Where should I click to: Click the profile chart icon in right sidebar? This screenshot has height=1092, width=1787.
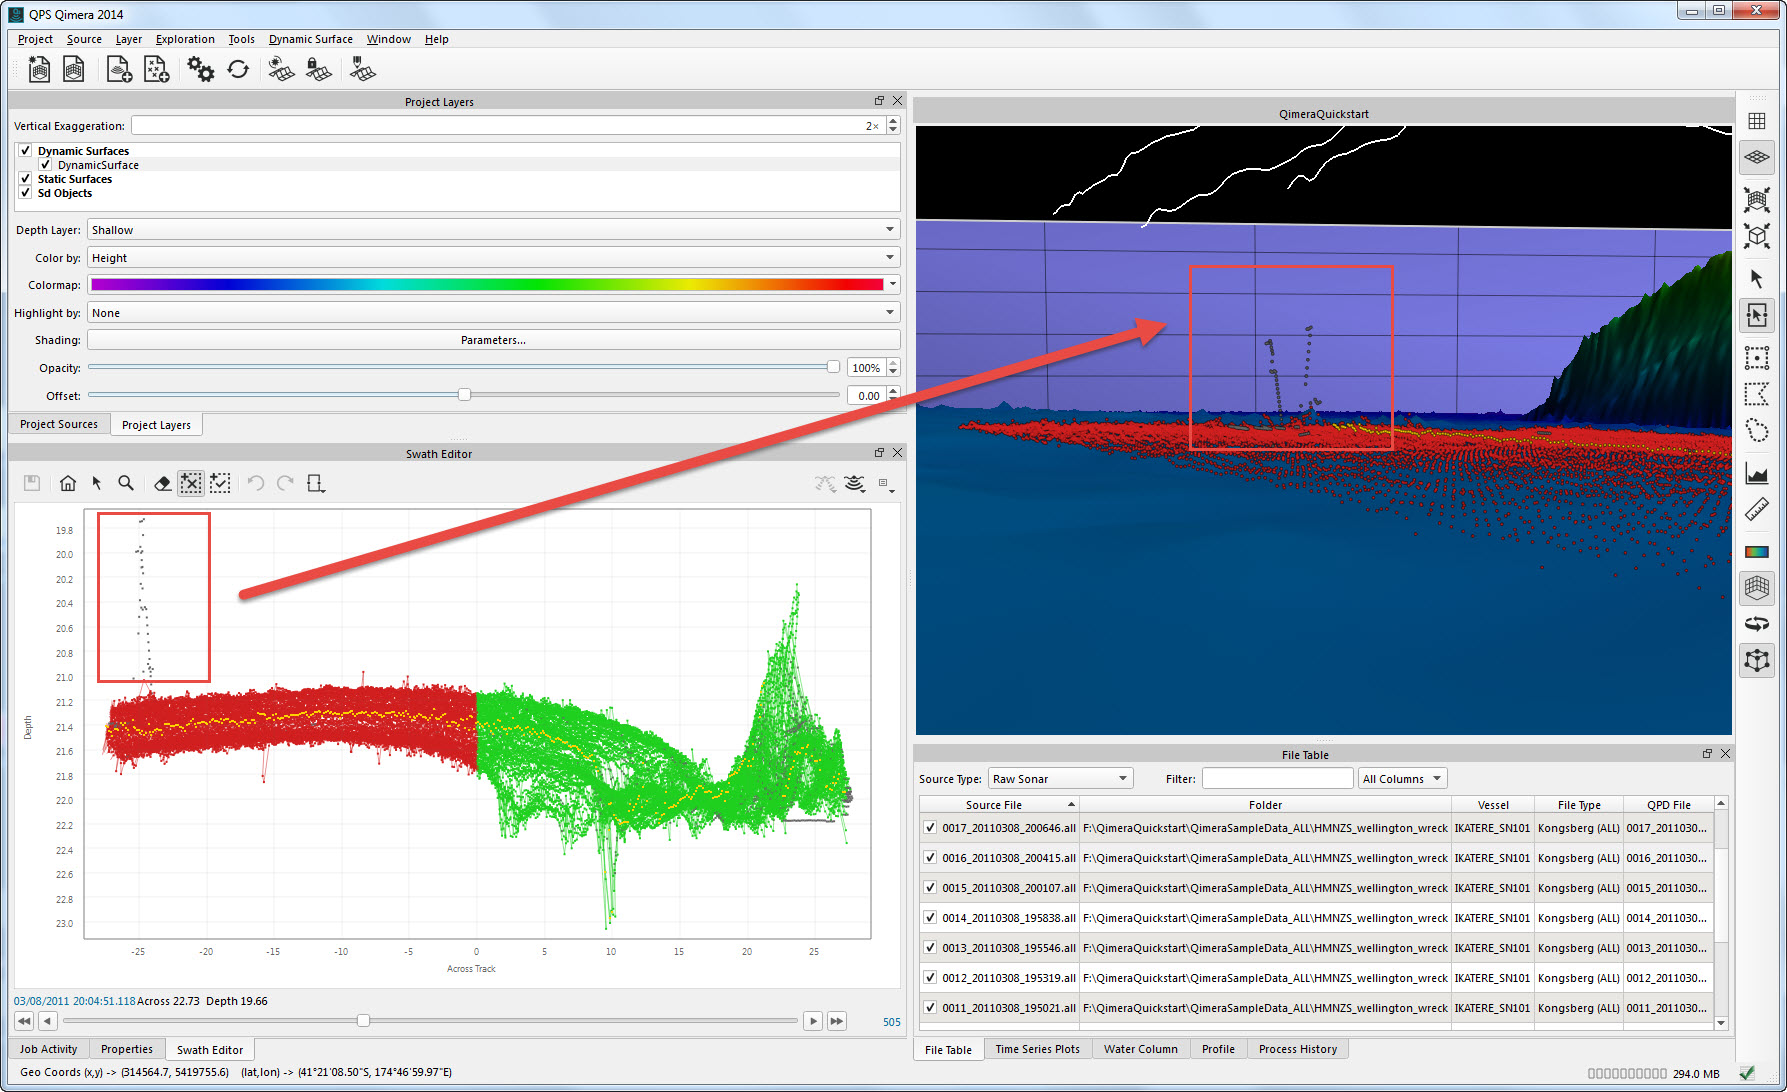(1757, 473)
